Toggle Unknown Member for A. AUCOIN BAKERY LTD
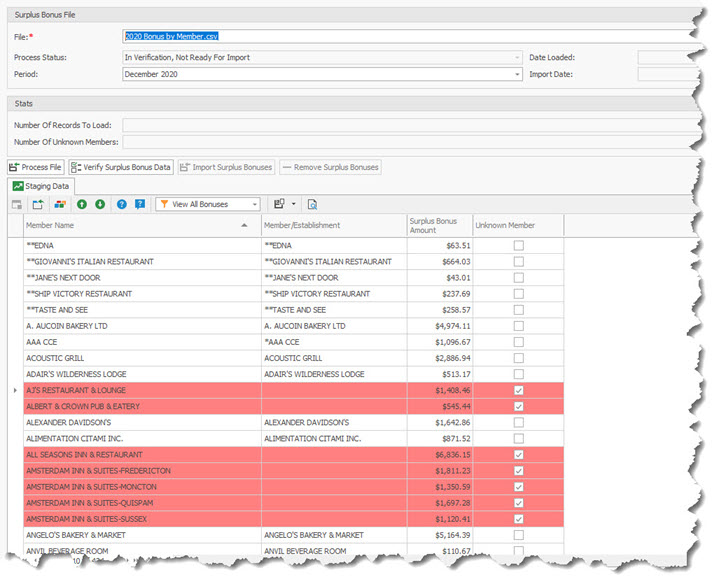Screen dimensions: 719x584 point(518,326)
